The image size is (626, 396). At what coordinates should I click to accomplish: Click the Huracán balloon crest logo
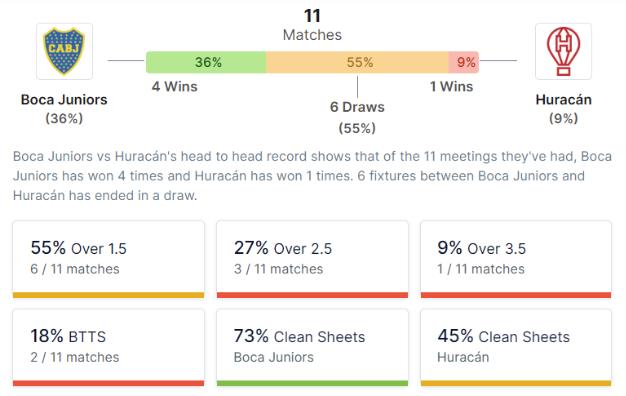563,51
